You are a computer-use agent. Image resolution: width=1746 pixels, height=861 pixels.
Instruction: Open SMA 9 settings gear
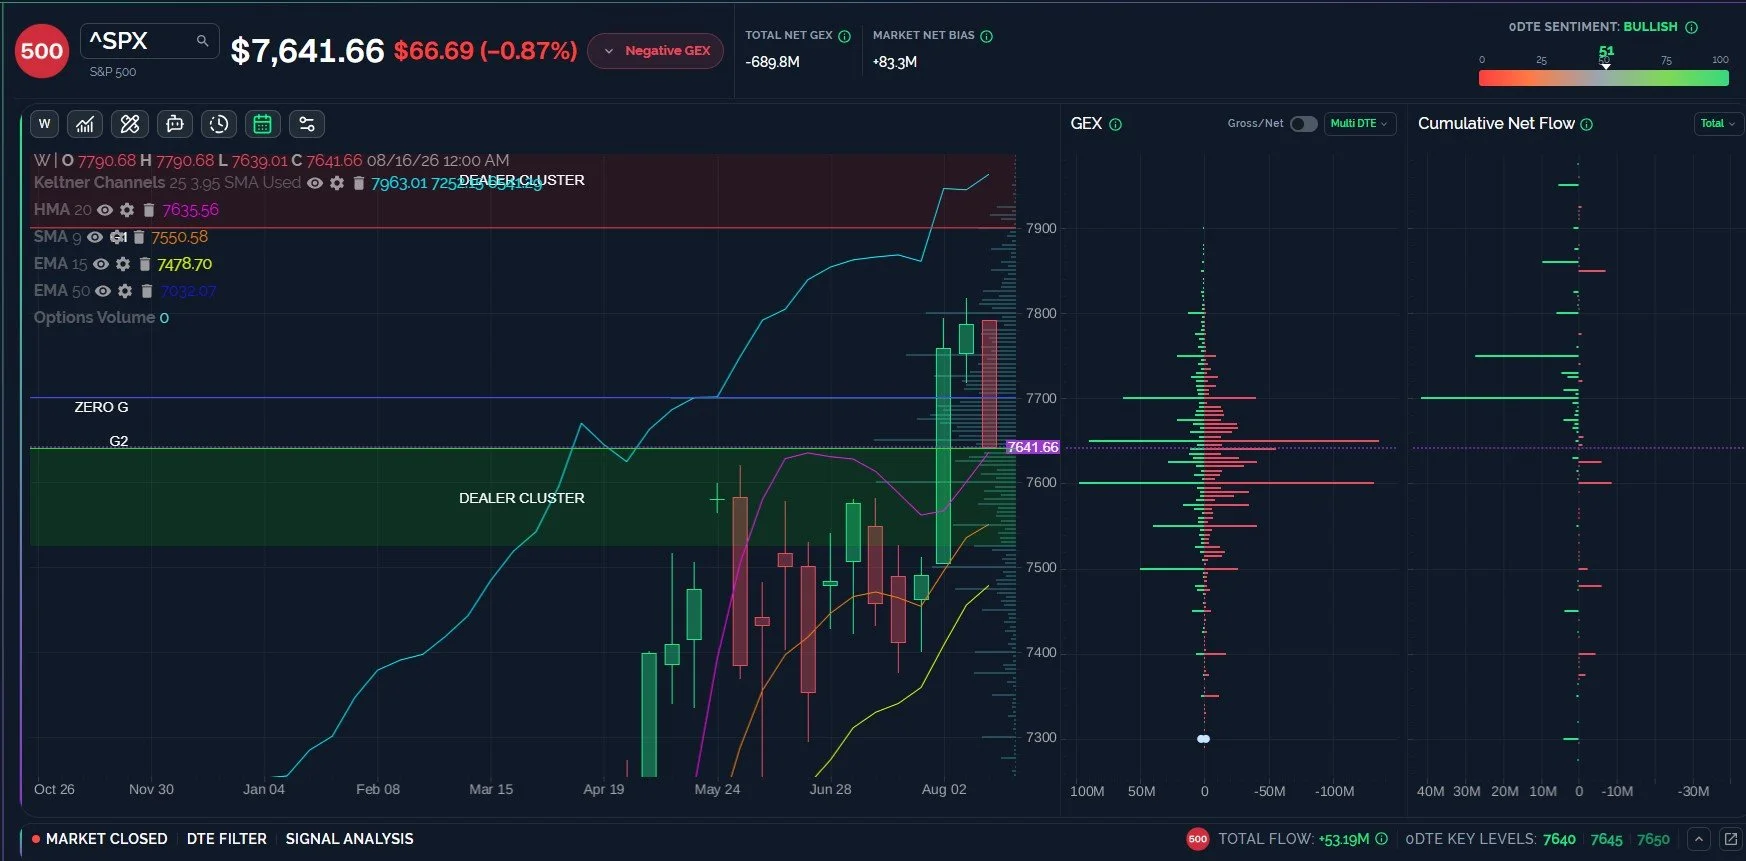pyautogui.click(x=118, y=237)
